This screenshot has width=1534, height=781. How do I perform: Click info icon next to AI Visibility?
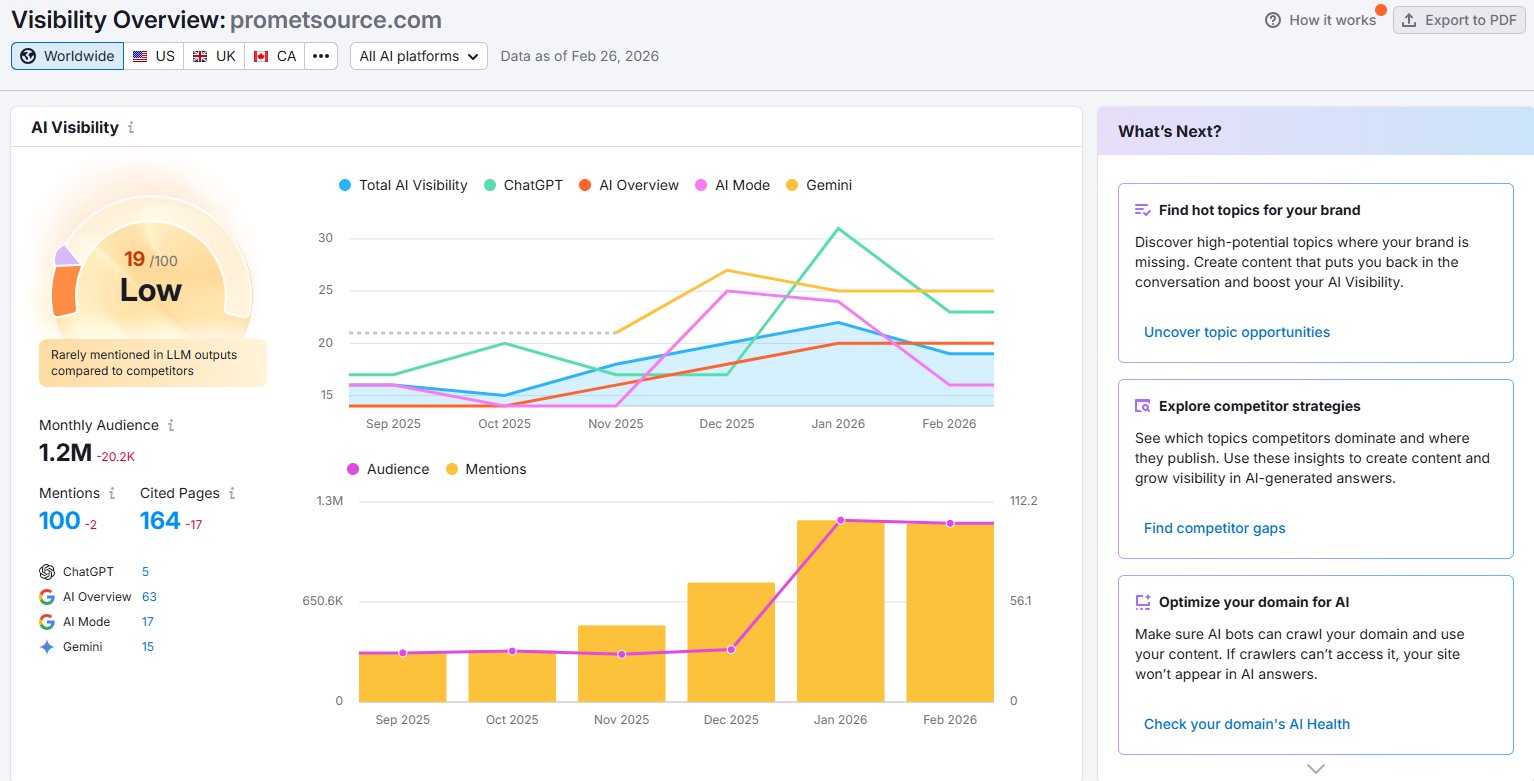[131, 128]
